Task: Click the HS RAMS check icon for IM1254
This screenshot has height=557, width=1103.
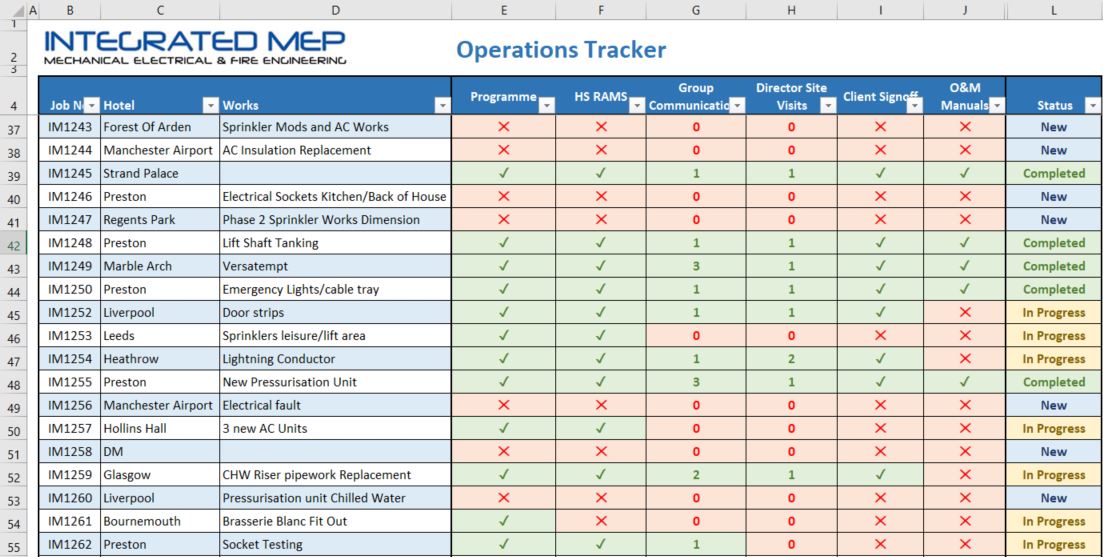Action: (601, 359)
